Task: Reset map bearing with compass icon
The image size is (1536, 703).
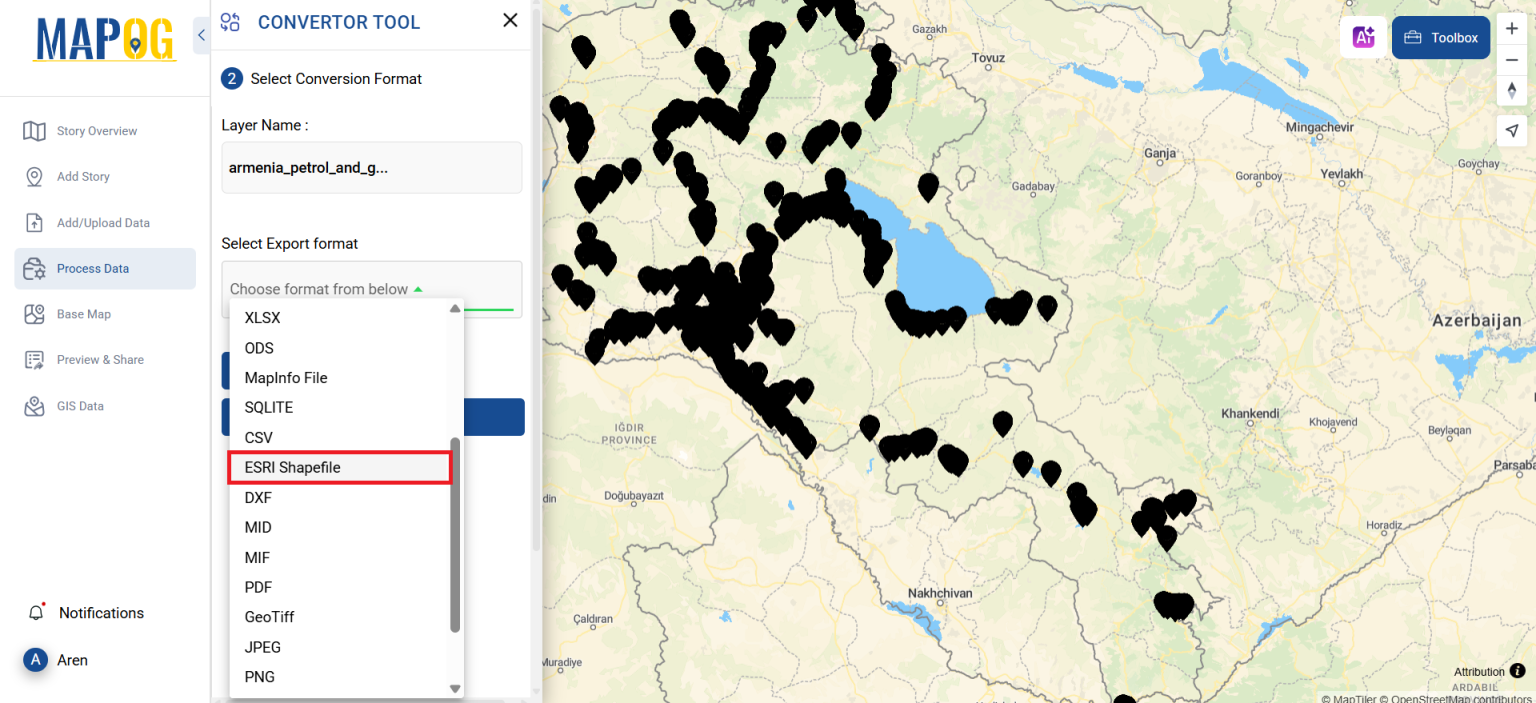Action: click(x=1512, y=90)
